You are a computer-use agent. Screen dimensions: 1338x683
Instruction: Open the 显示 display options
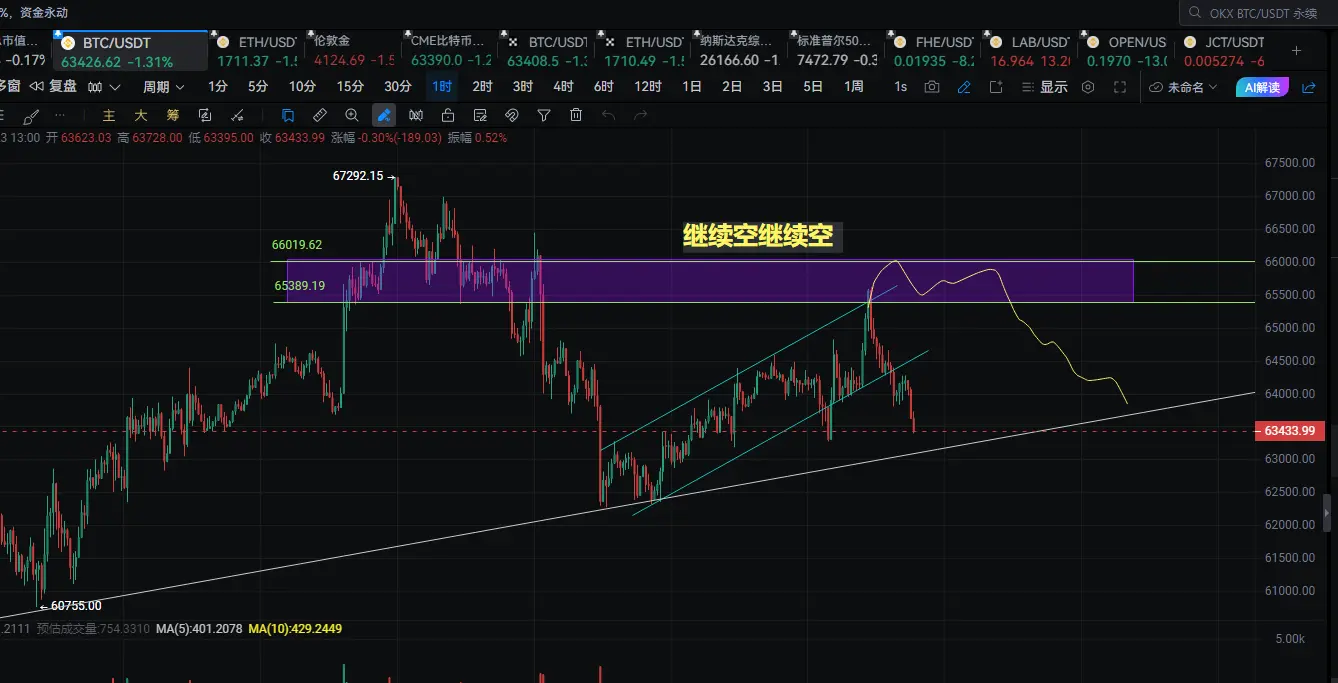pyautogui.click(x=1045, y=87)
